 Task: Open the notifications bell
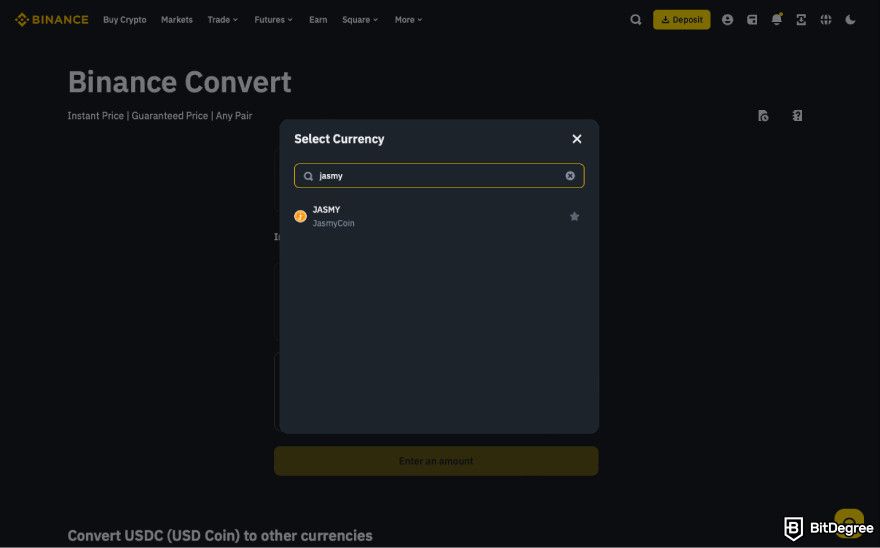coord(777,20)
